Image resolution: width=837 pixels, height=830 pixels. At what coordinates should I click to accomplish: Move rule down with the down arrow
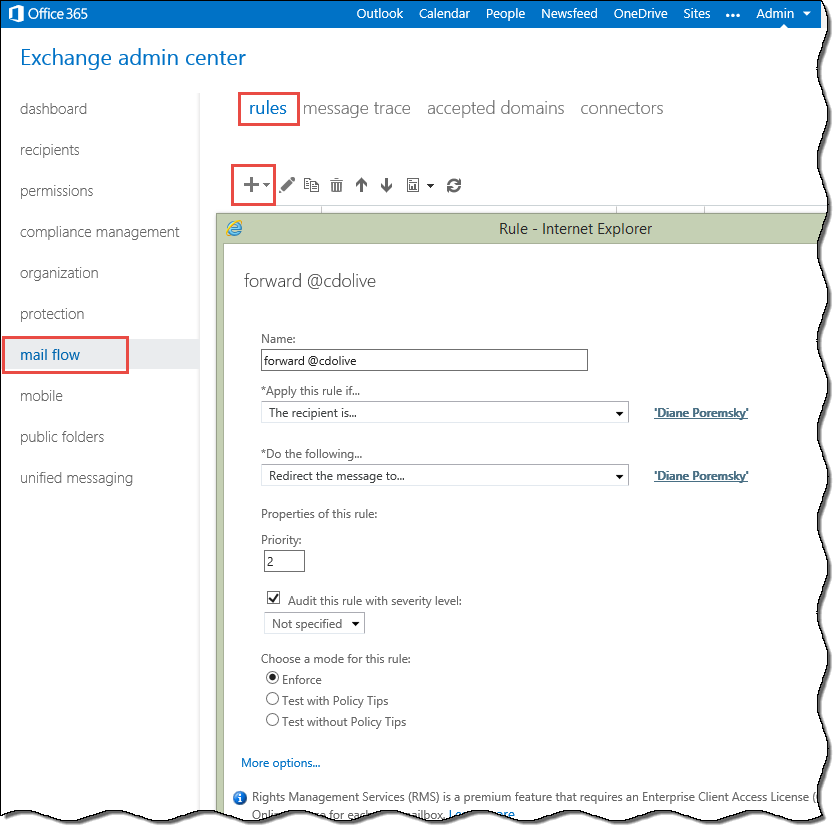(x=386, y=185)
